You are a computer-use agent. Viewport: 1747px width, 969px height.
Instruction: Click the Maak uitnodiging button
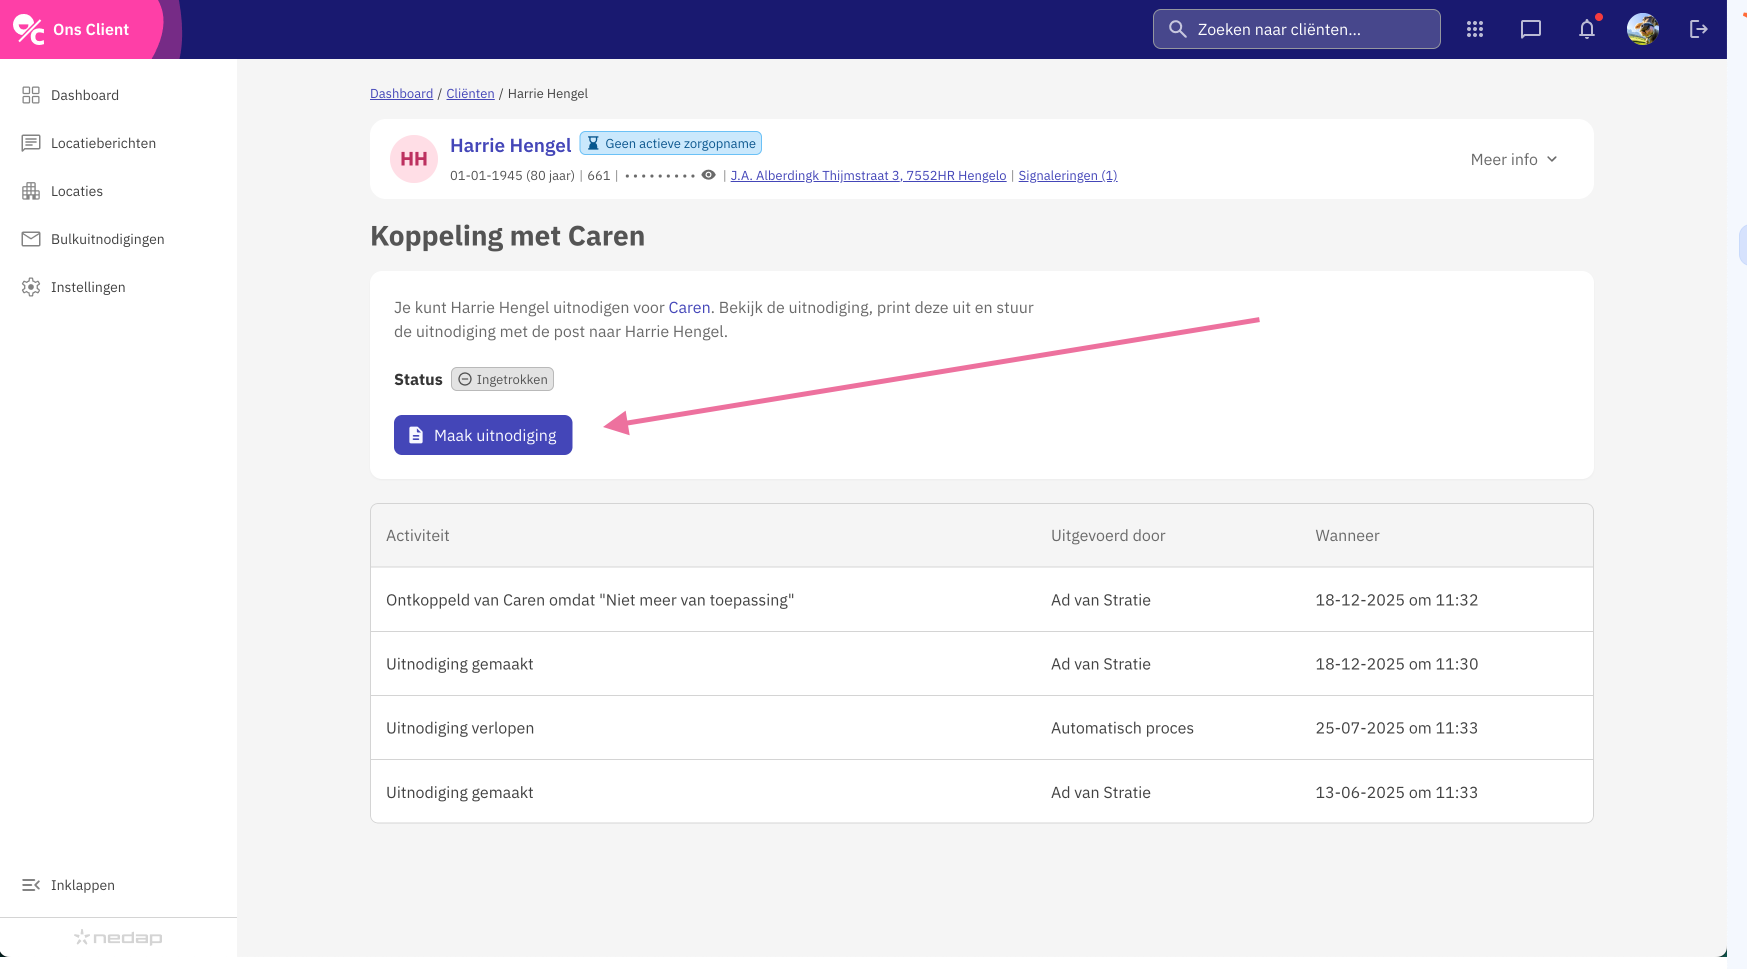483,435
